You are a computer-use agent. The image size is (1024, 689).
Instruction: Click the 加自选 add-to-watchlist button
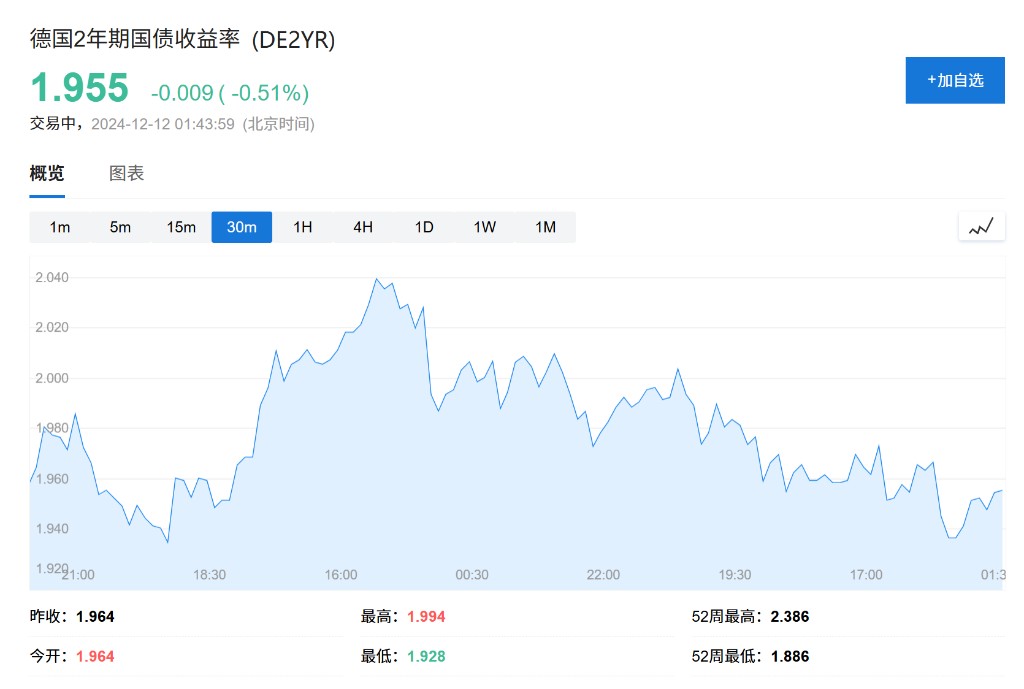pos(955,80)
